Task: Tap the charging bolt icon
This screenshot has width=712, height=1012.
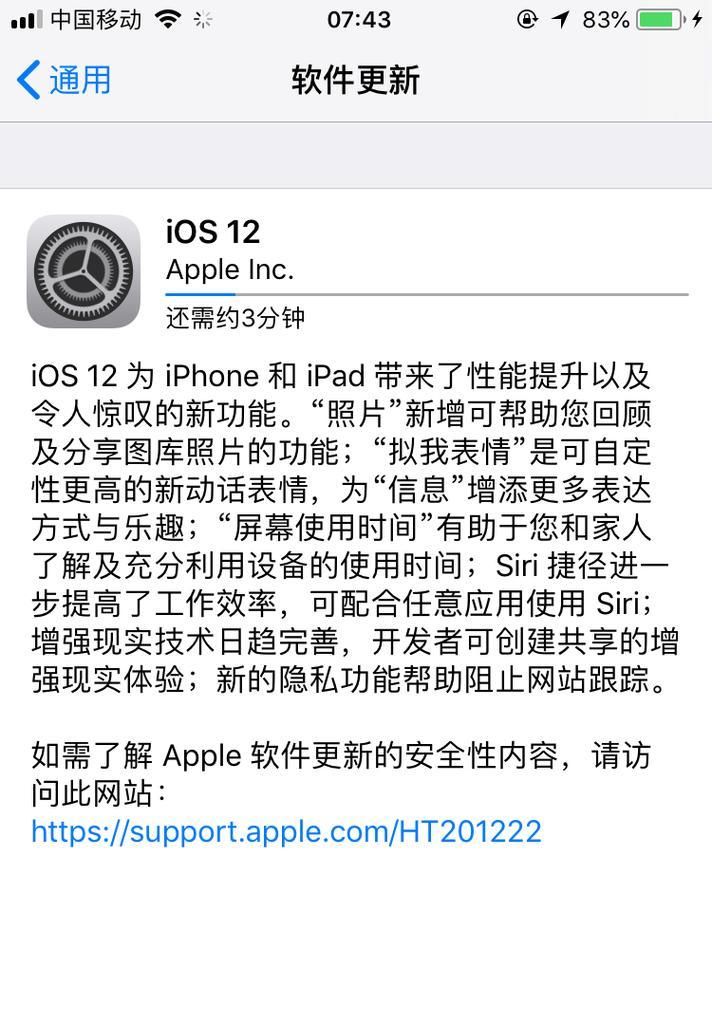Action: (697, 19)
